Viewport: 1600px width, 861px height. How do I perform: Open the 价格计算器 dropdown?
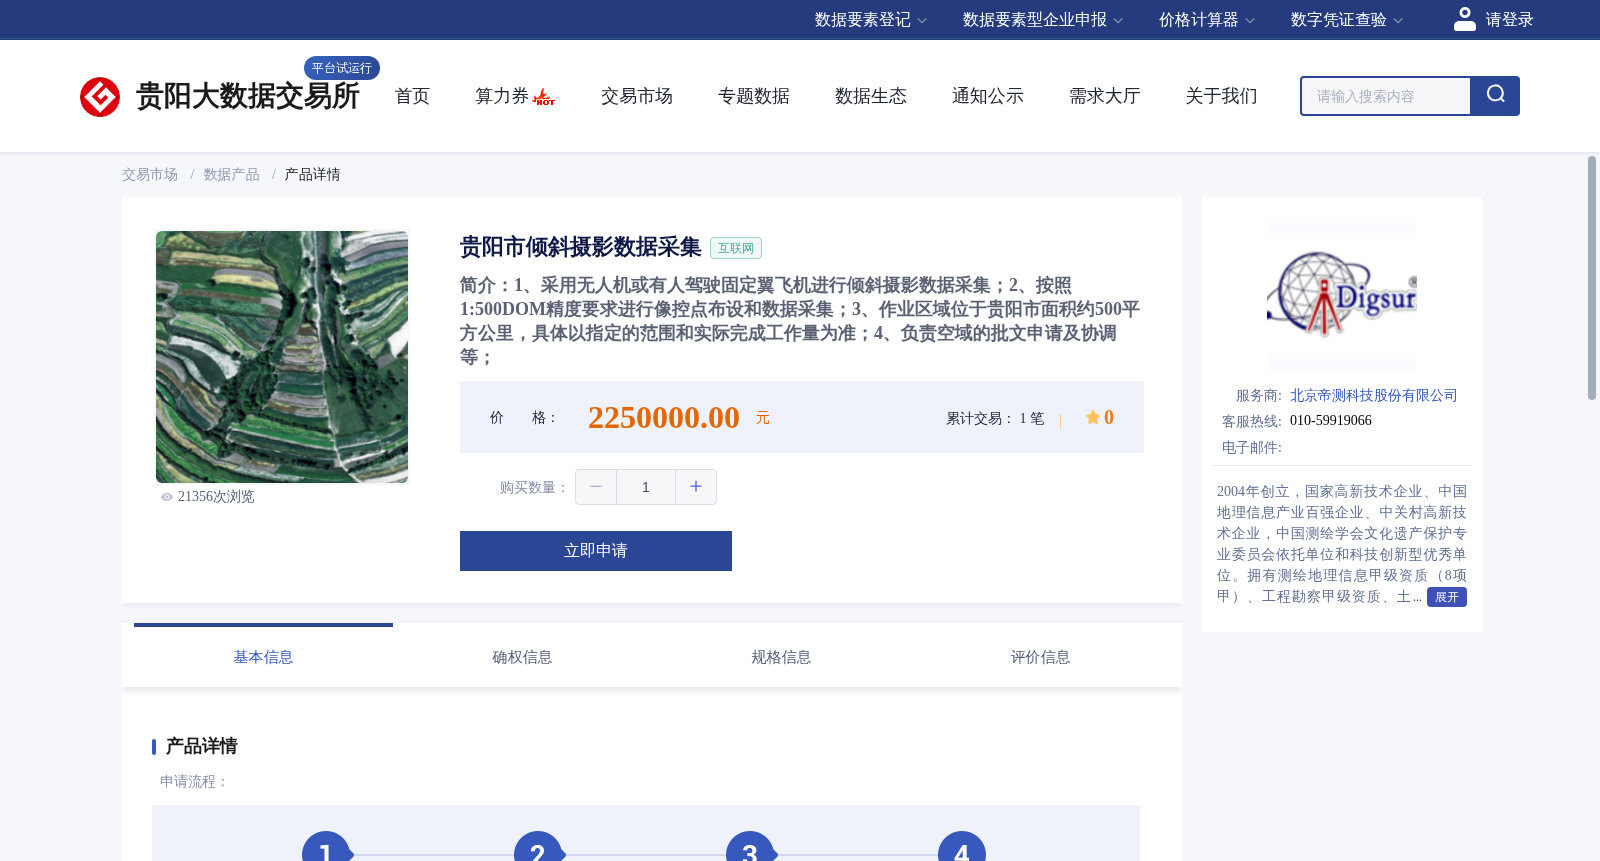pyautogui.click(x=1207, y=20)
